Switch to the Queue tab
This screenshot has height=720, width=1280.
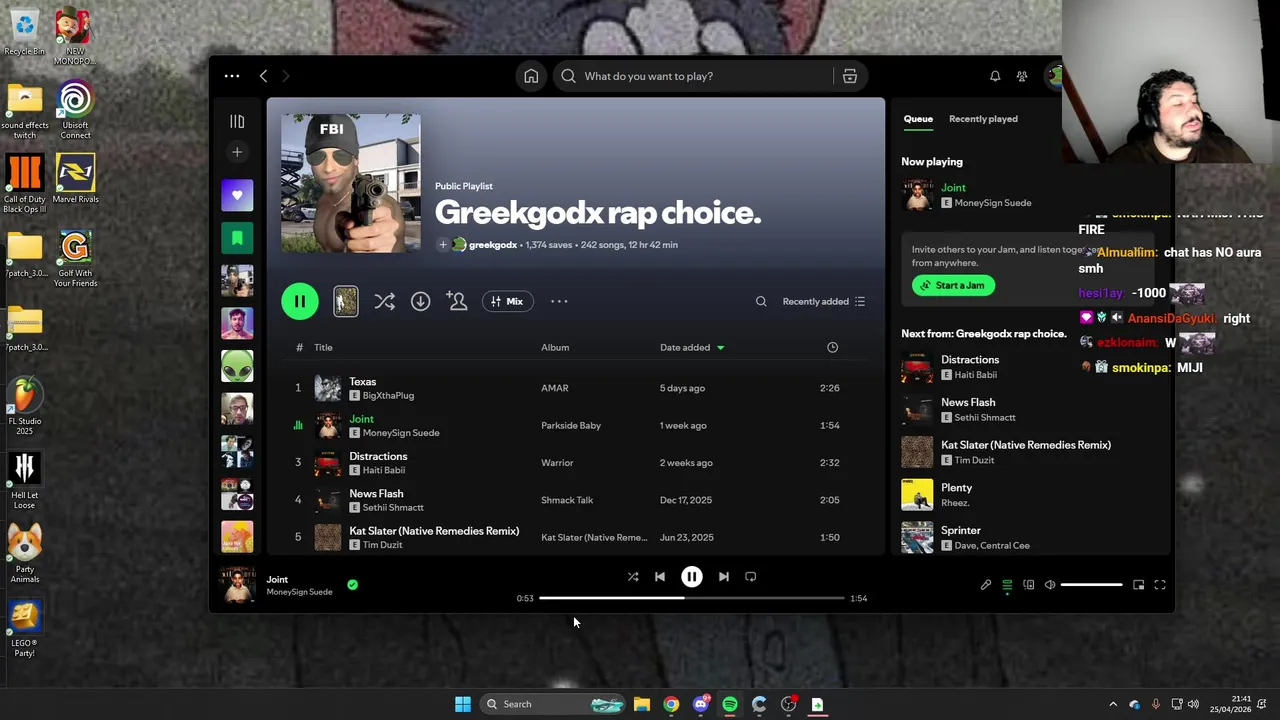918,118
